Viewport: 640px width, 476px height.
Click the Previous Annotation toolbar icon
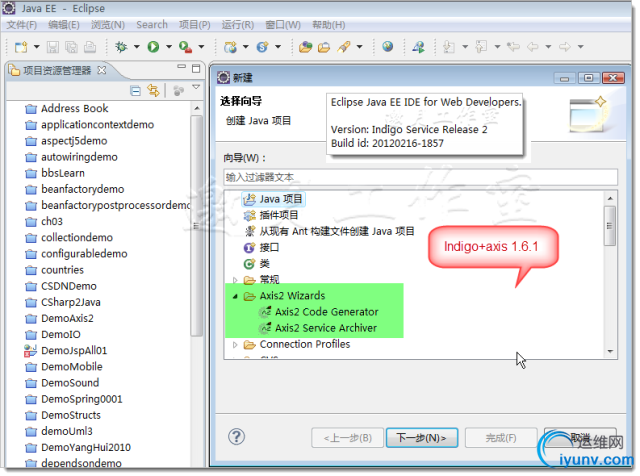(x=482, y=47)
